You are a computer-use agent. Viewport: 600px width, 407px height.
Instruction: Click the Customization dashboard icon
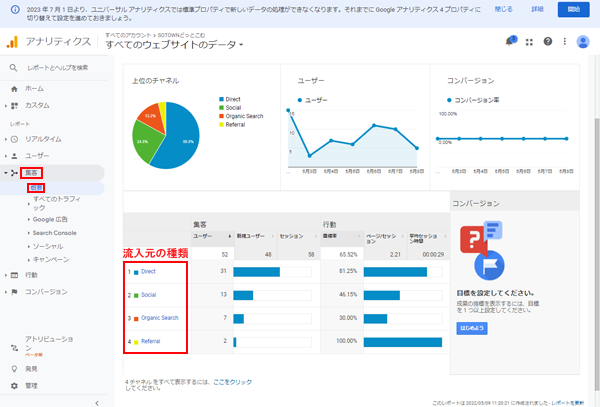[15, 106]
